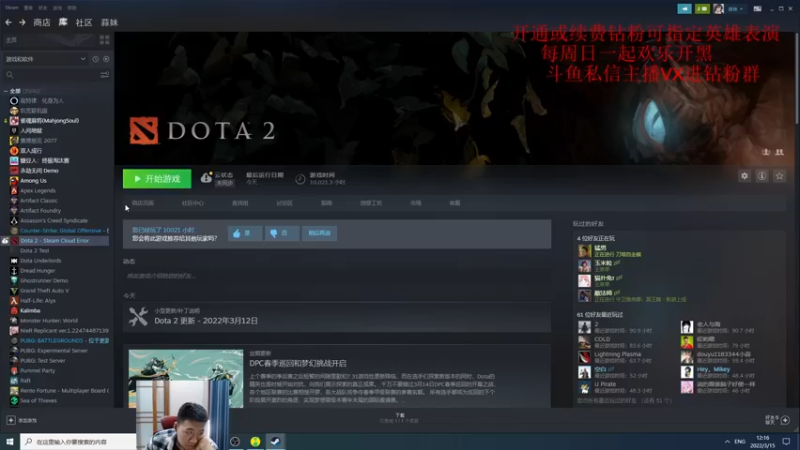This screenshot has width=800, height=450.
Task: Open the store page tab for Dota 2
Action: coord(143,203)
